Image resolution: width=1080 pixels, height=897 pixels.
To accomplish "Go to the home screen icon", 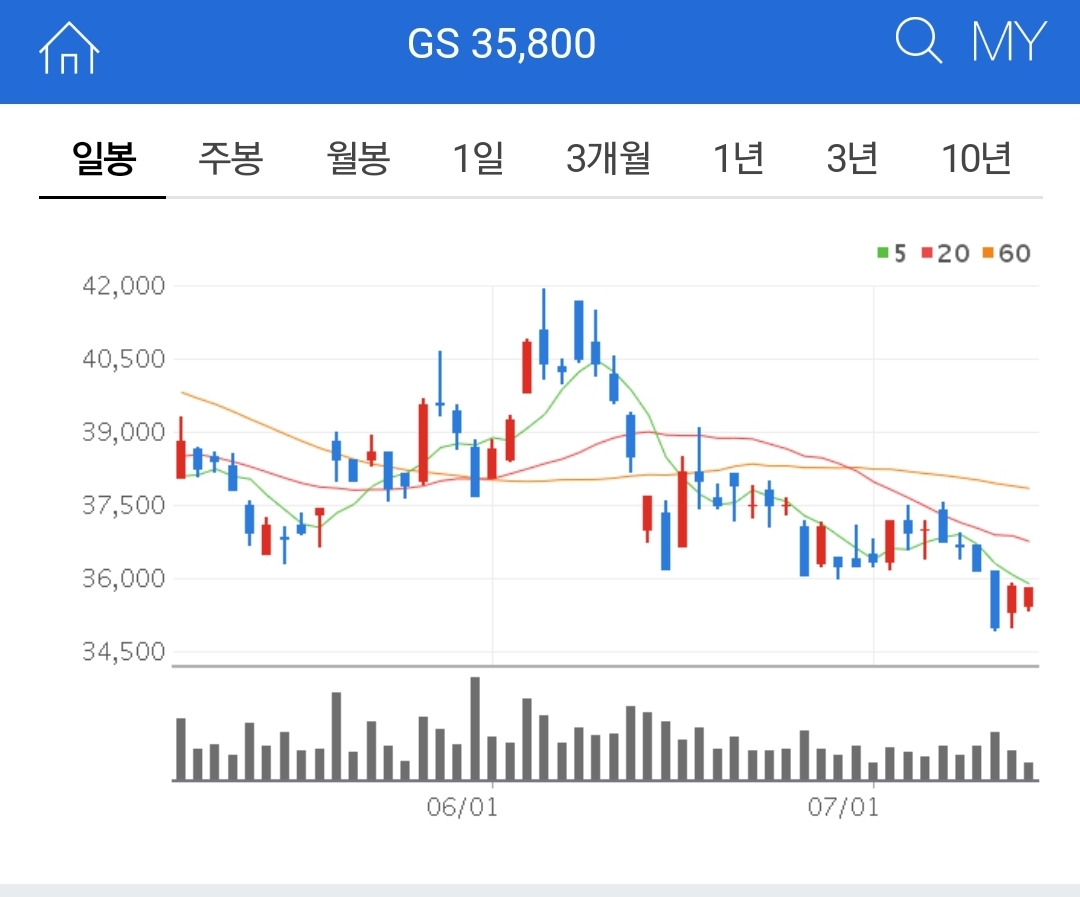I will [x=69, y=48].
